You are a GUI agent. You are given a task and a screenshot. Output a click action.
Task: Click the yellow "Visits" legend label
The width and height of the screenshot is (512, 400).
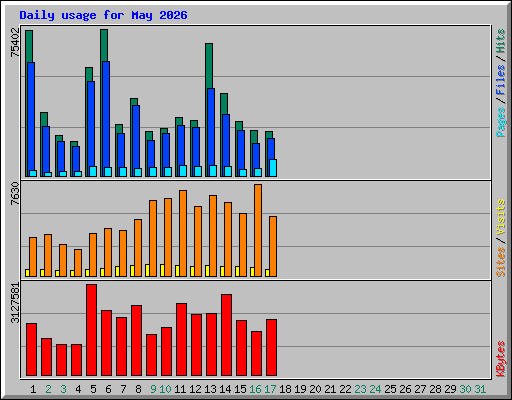(x=501, y=218)
